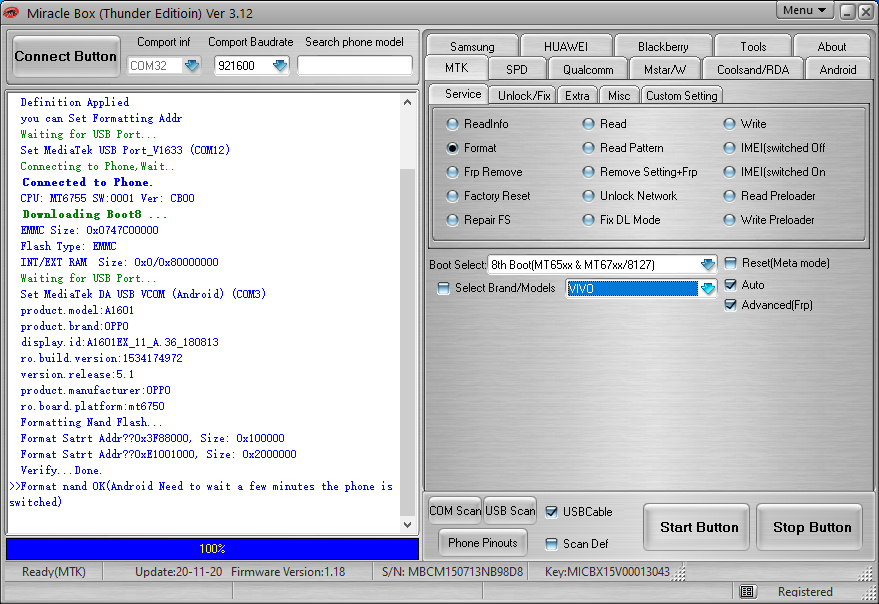The image size is (879, 604).
Task: Switch to the SPD tab
Action: click(x=517, y=69)
